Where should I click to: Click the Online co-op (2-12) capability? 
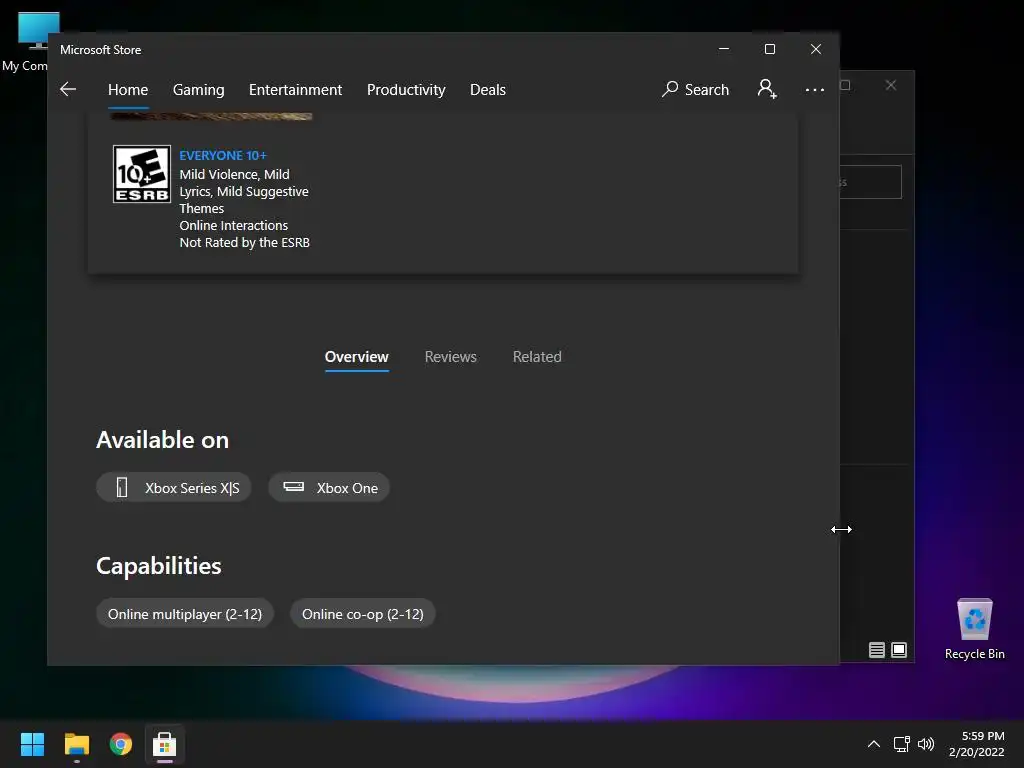(362, 614)
